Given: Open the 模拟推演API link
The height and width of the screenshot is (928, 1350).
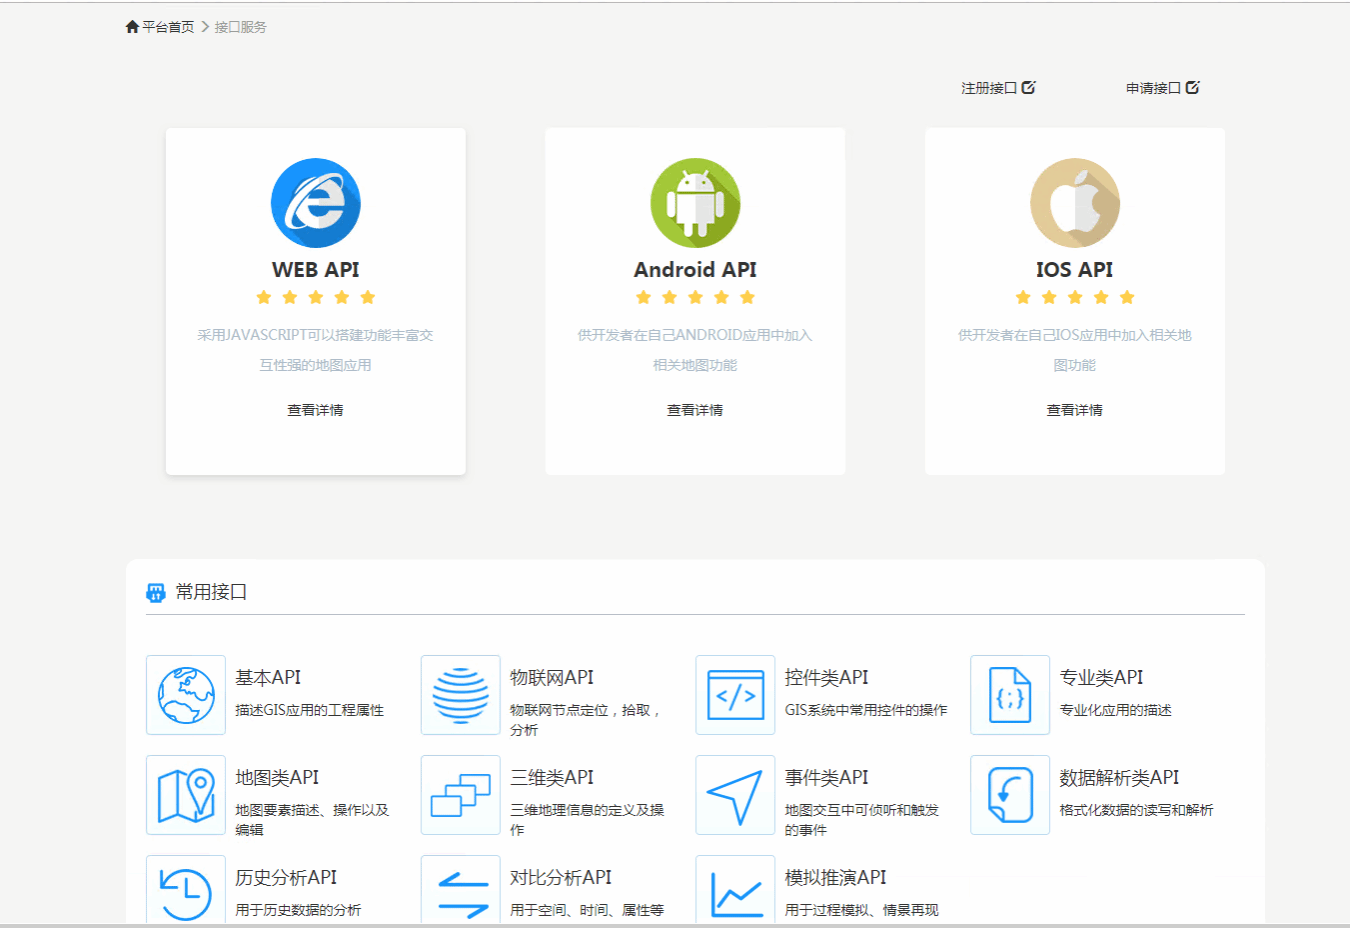Looking at the screenshot, I should click(836, 878).
